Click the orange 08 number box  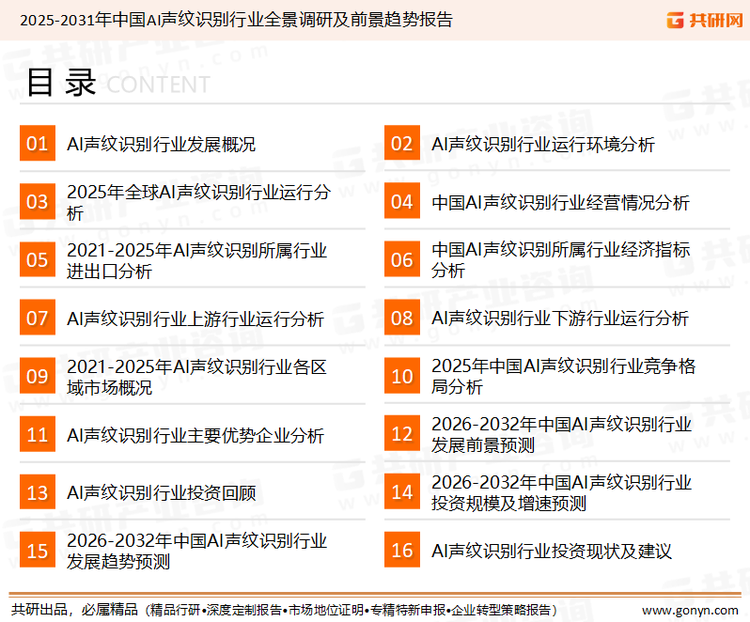click(402, 318)
